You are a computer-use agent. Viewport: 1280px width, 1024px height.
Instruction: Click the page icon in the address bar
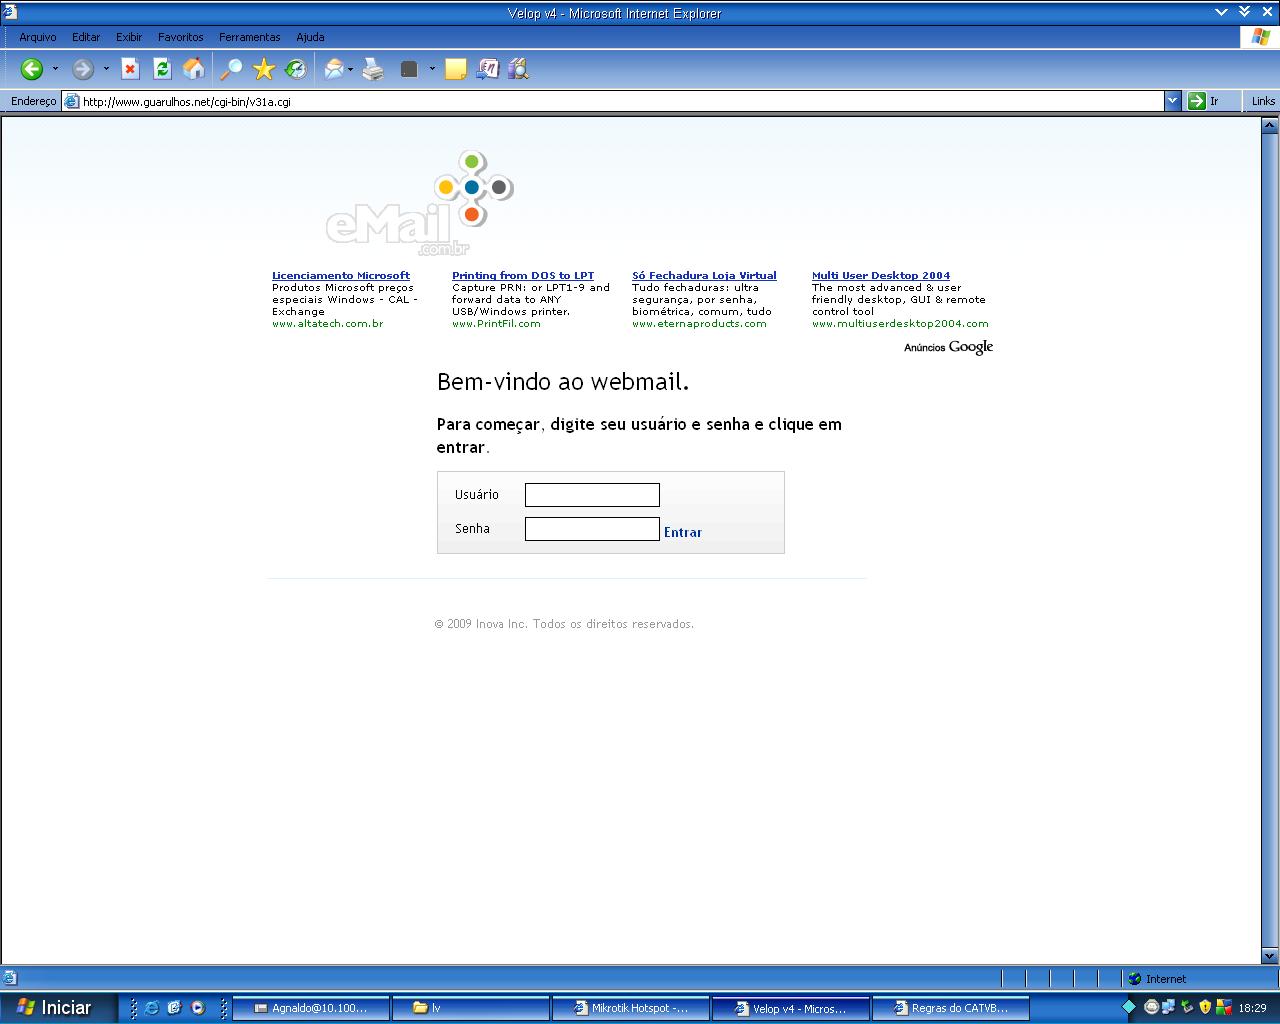(x=71, y=101)
